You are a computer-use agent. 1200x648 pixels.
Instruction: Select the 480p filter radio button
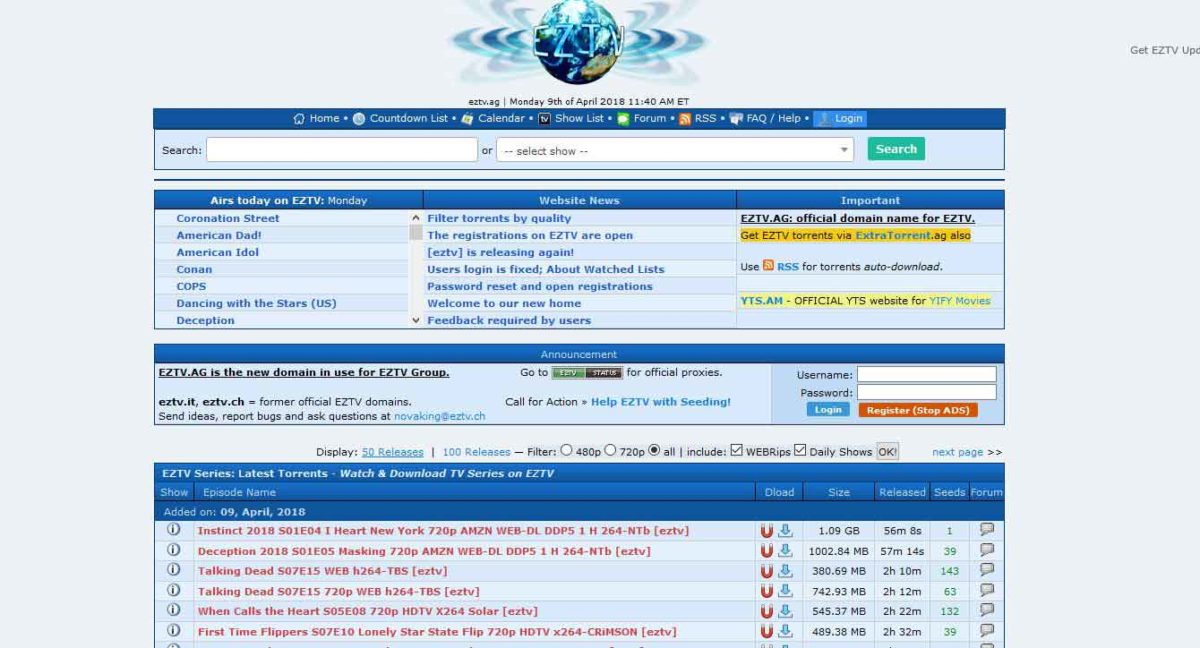[x=567, y=451]
